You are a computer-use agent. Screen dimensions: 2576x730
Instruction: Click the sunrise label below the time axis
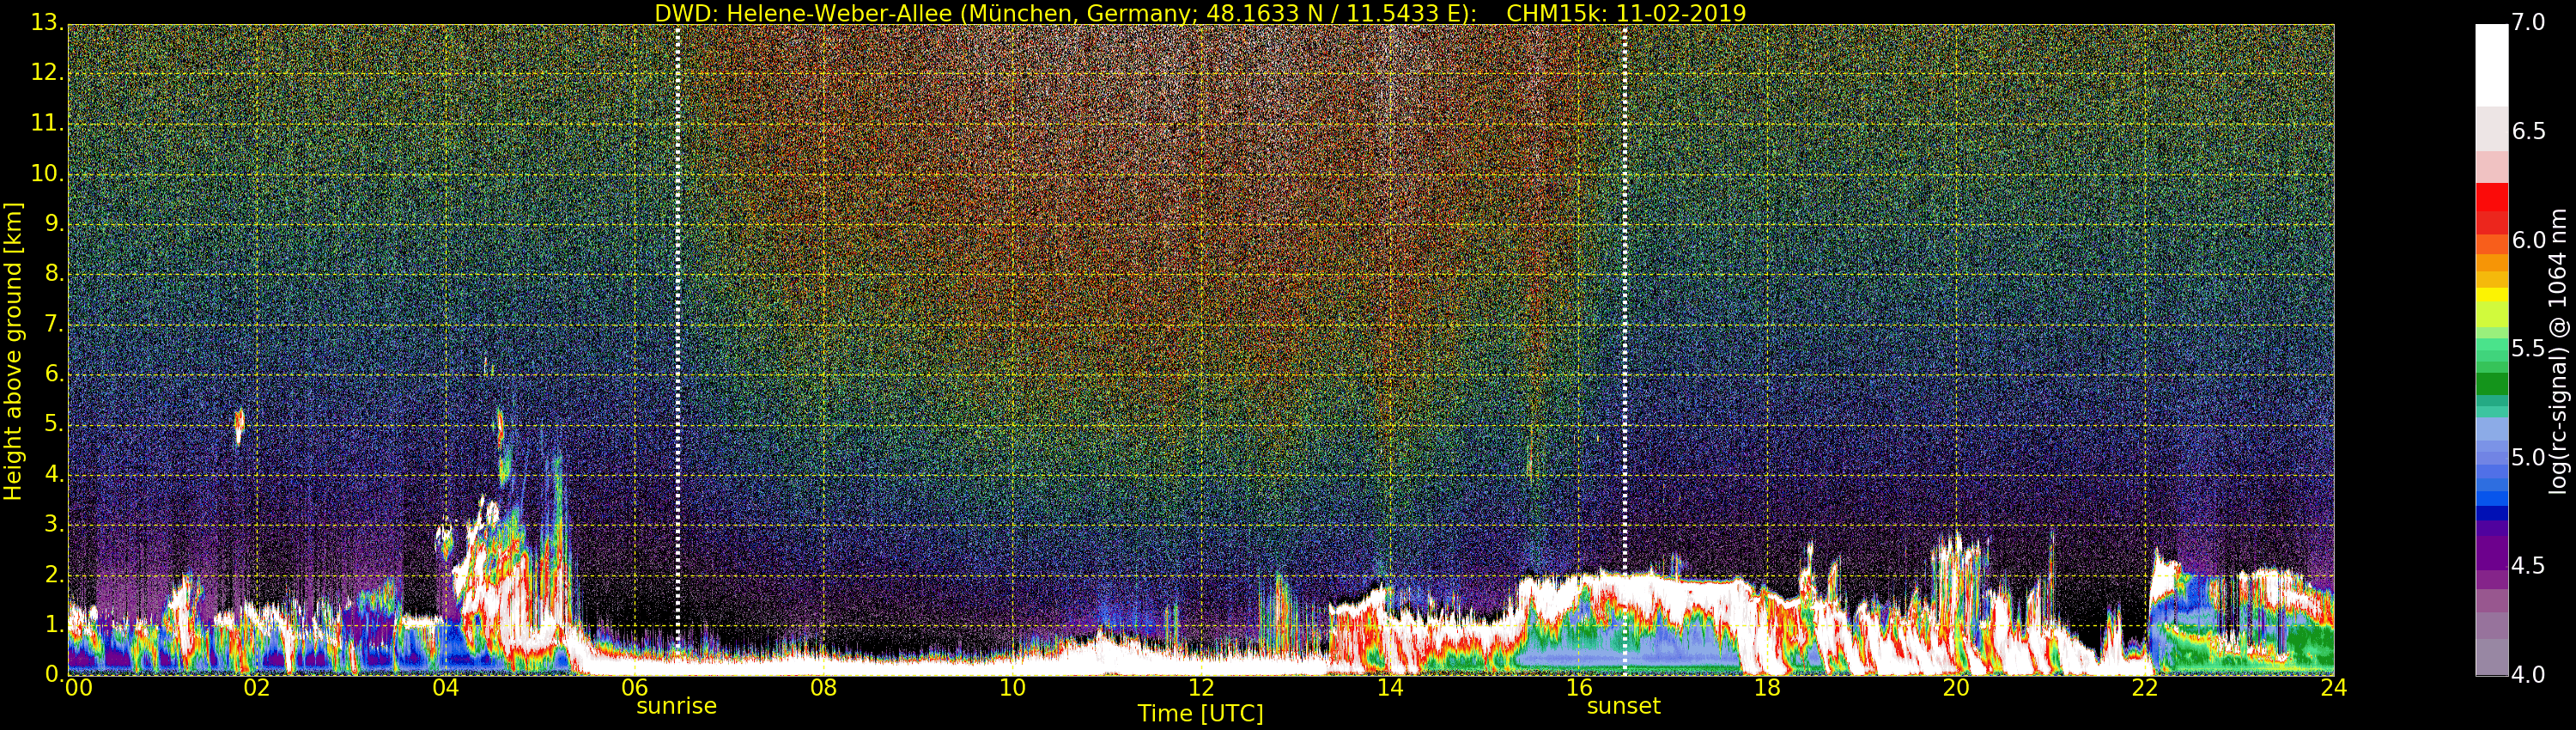(676, 706)
